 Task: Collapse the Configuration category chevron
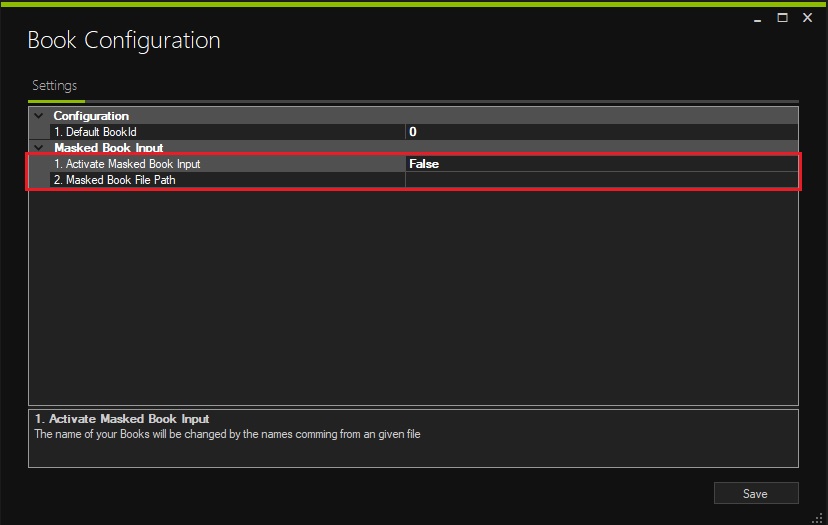point(39,116)
